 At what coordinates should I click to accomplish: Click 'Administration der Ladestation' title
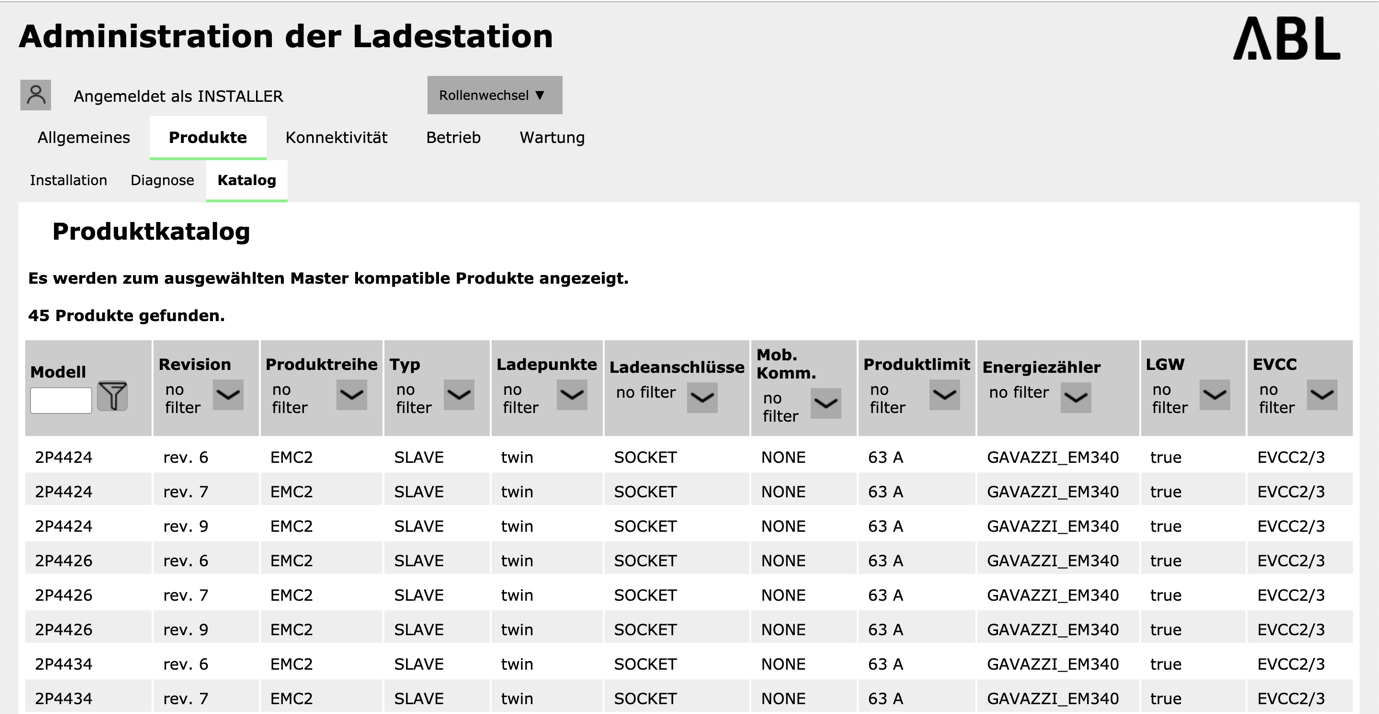pos(286,36)
